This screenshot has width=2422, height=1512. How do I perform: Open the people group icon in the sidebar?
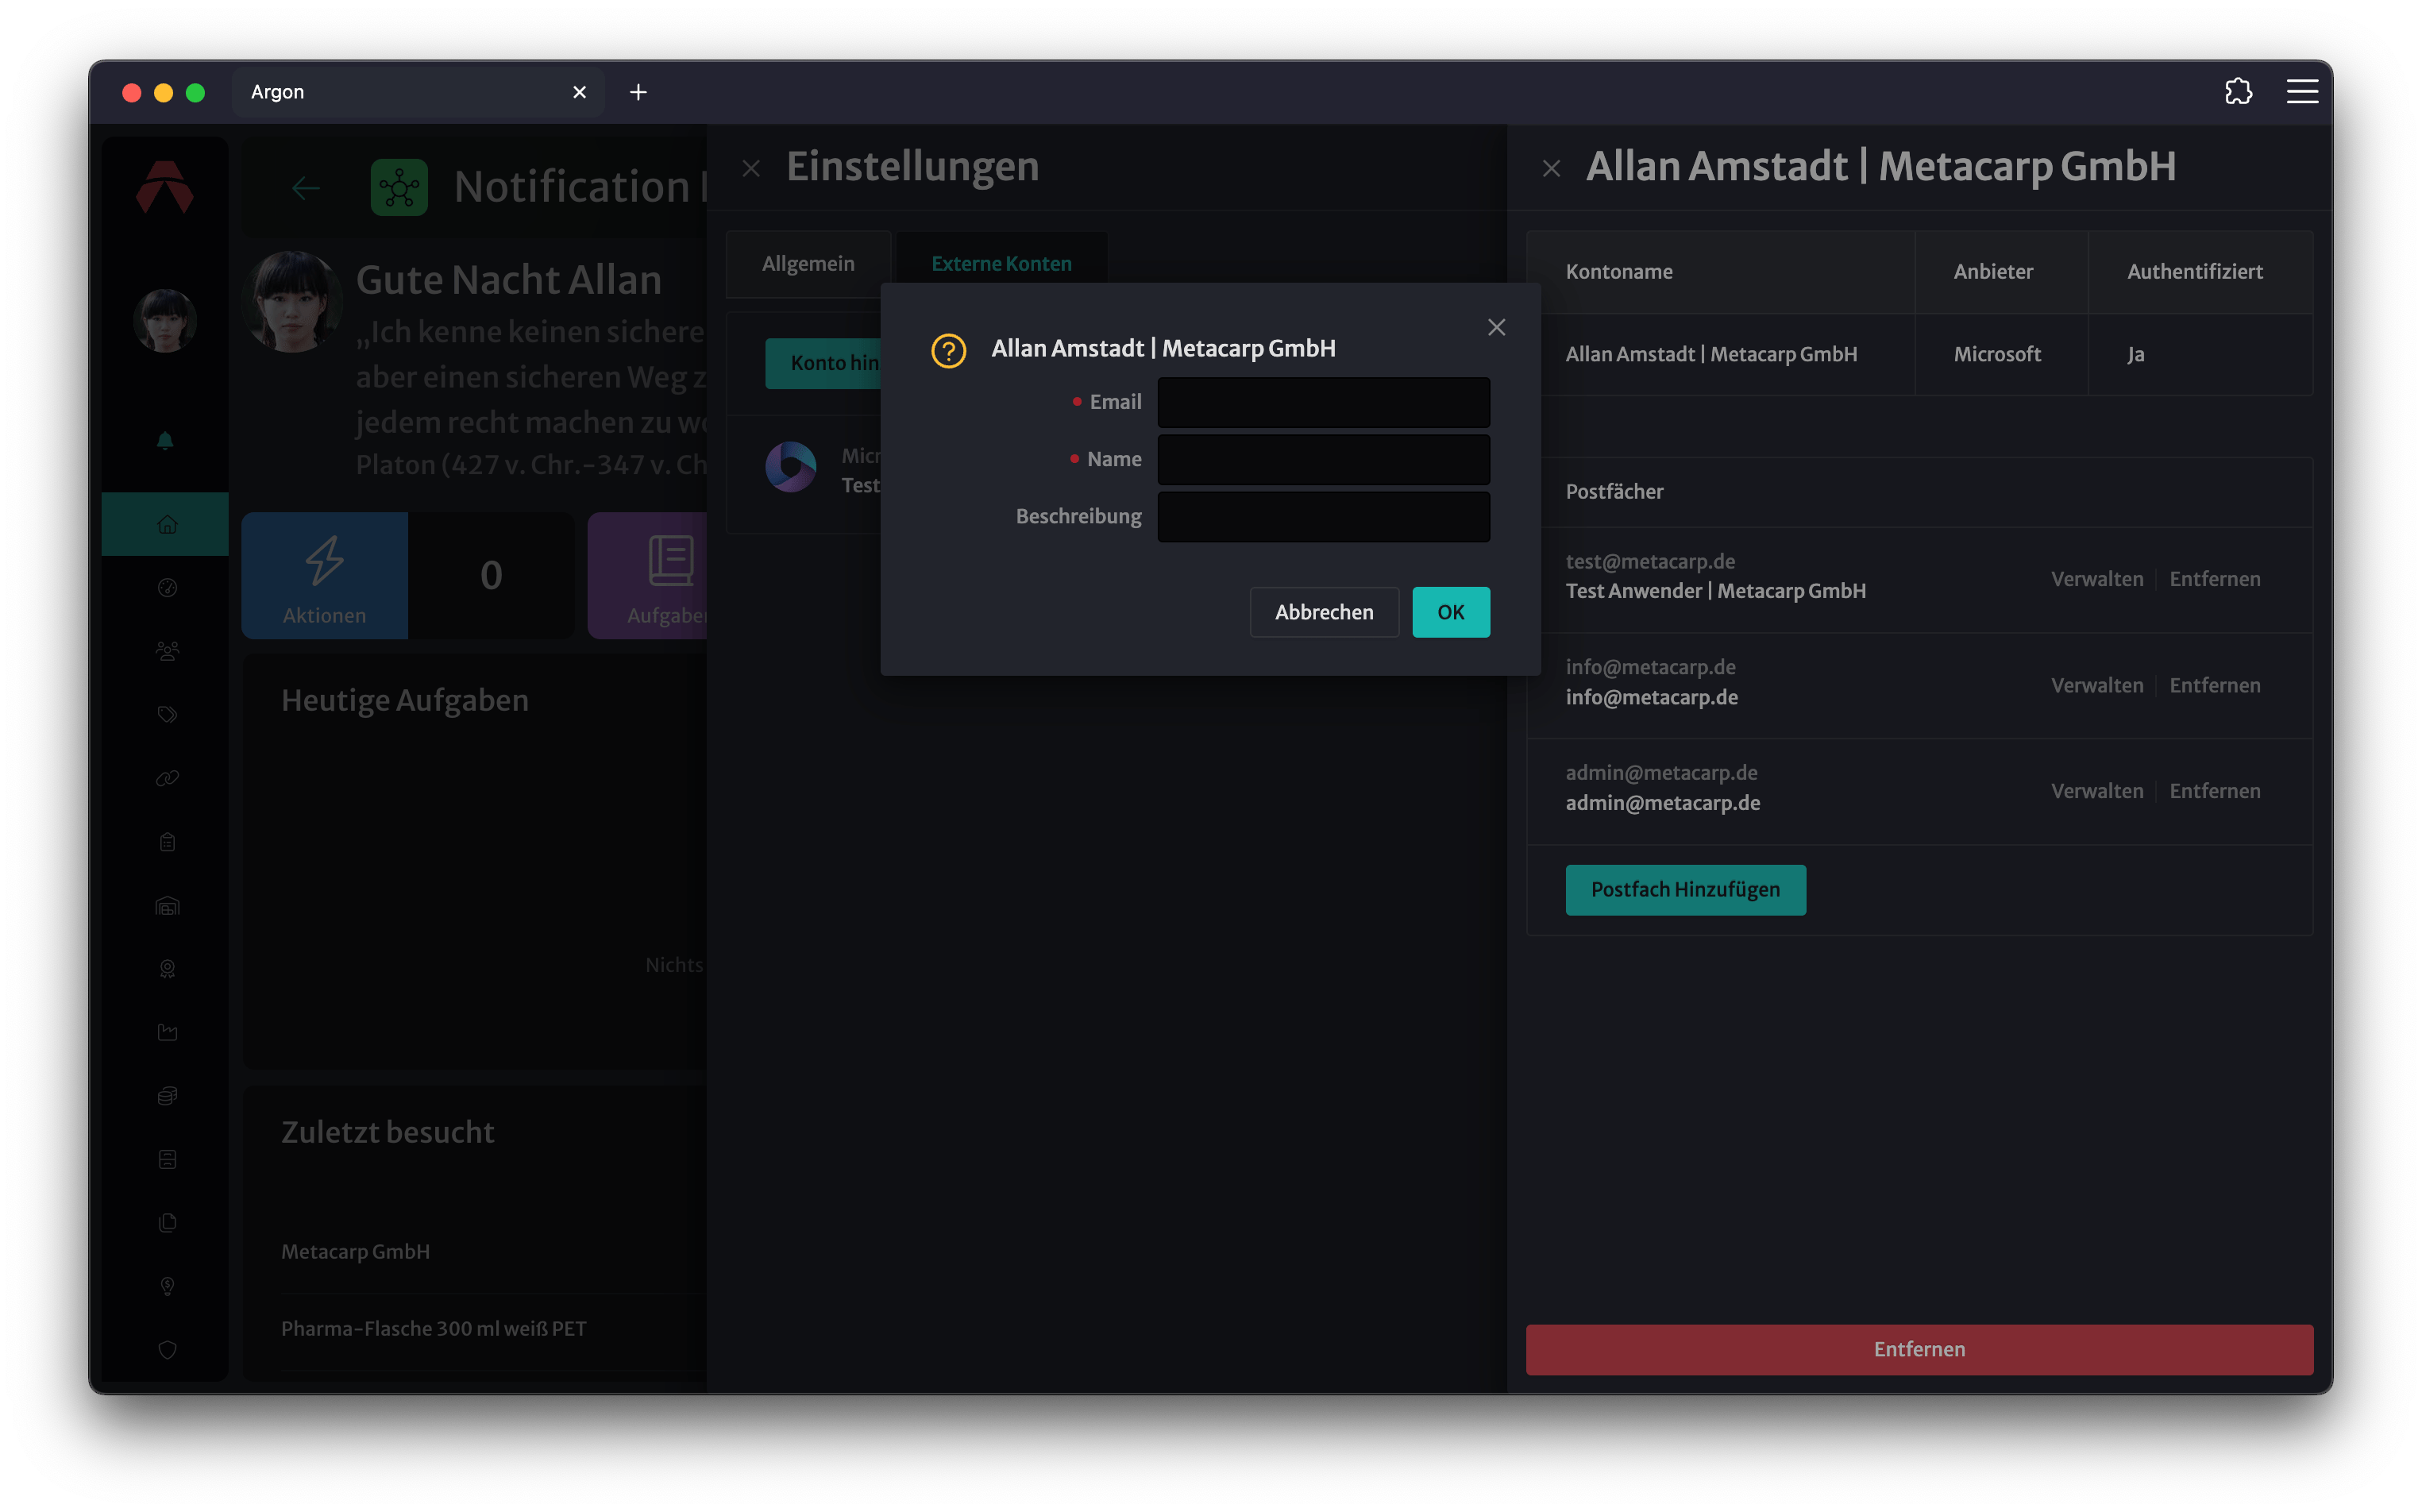pyautogui.click(x=167, y=651)
